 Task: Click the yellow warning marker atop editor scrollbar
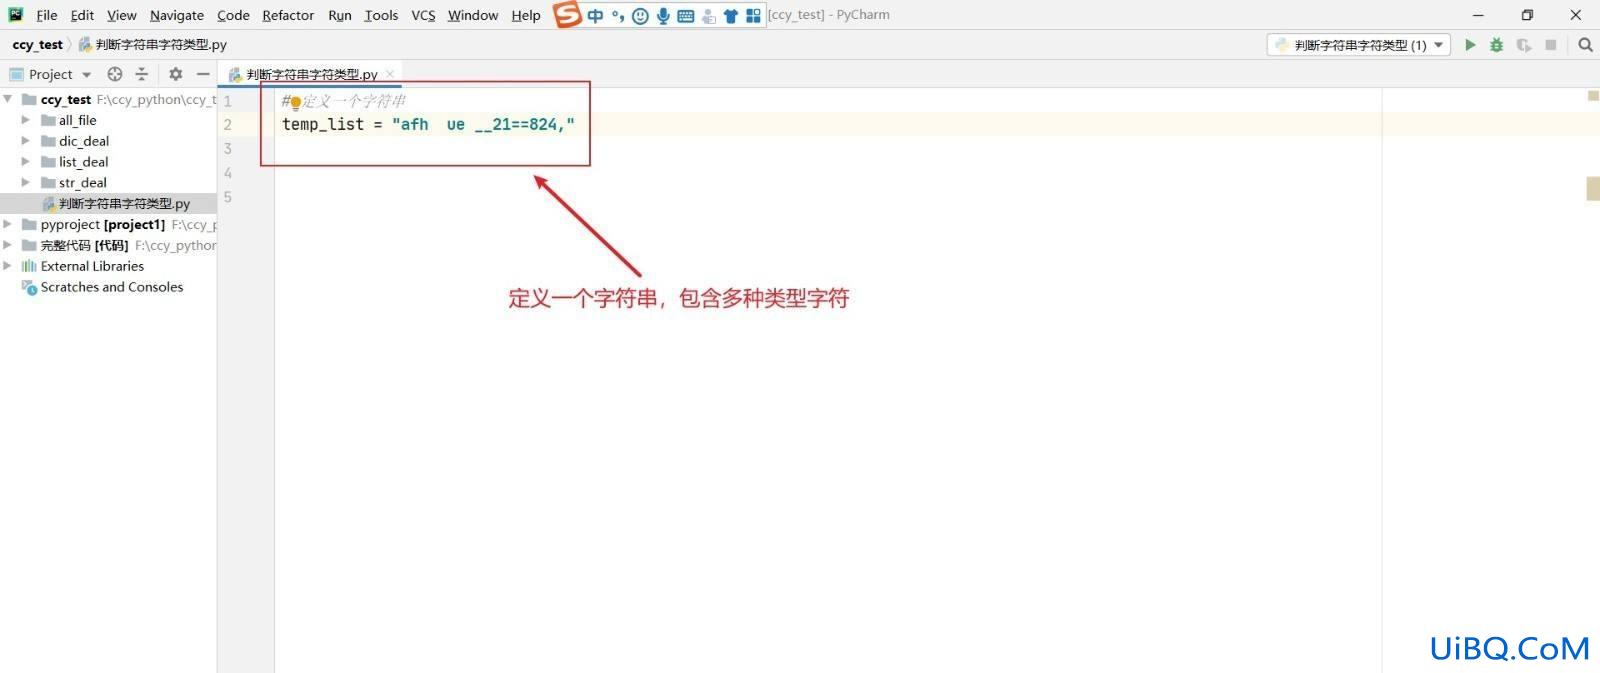coord(1593,96)
